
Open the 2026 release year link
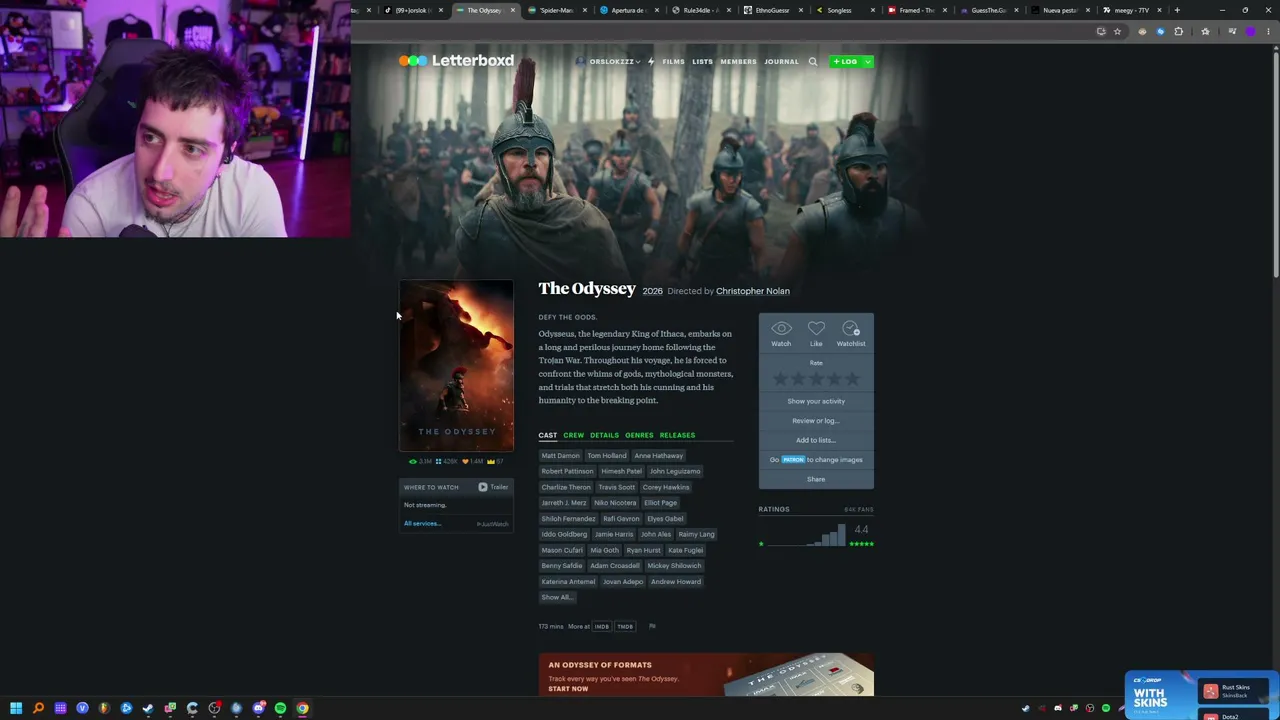pos(652,291)
